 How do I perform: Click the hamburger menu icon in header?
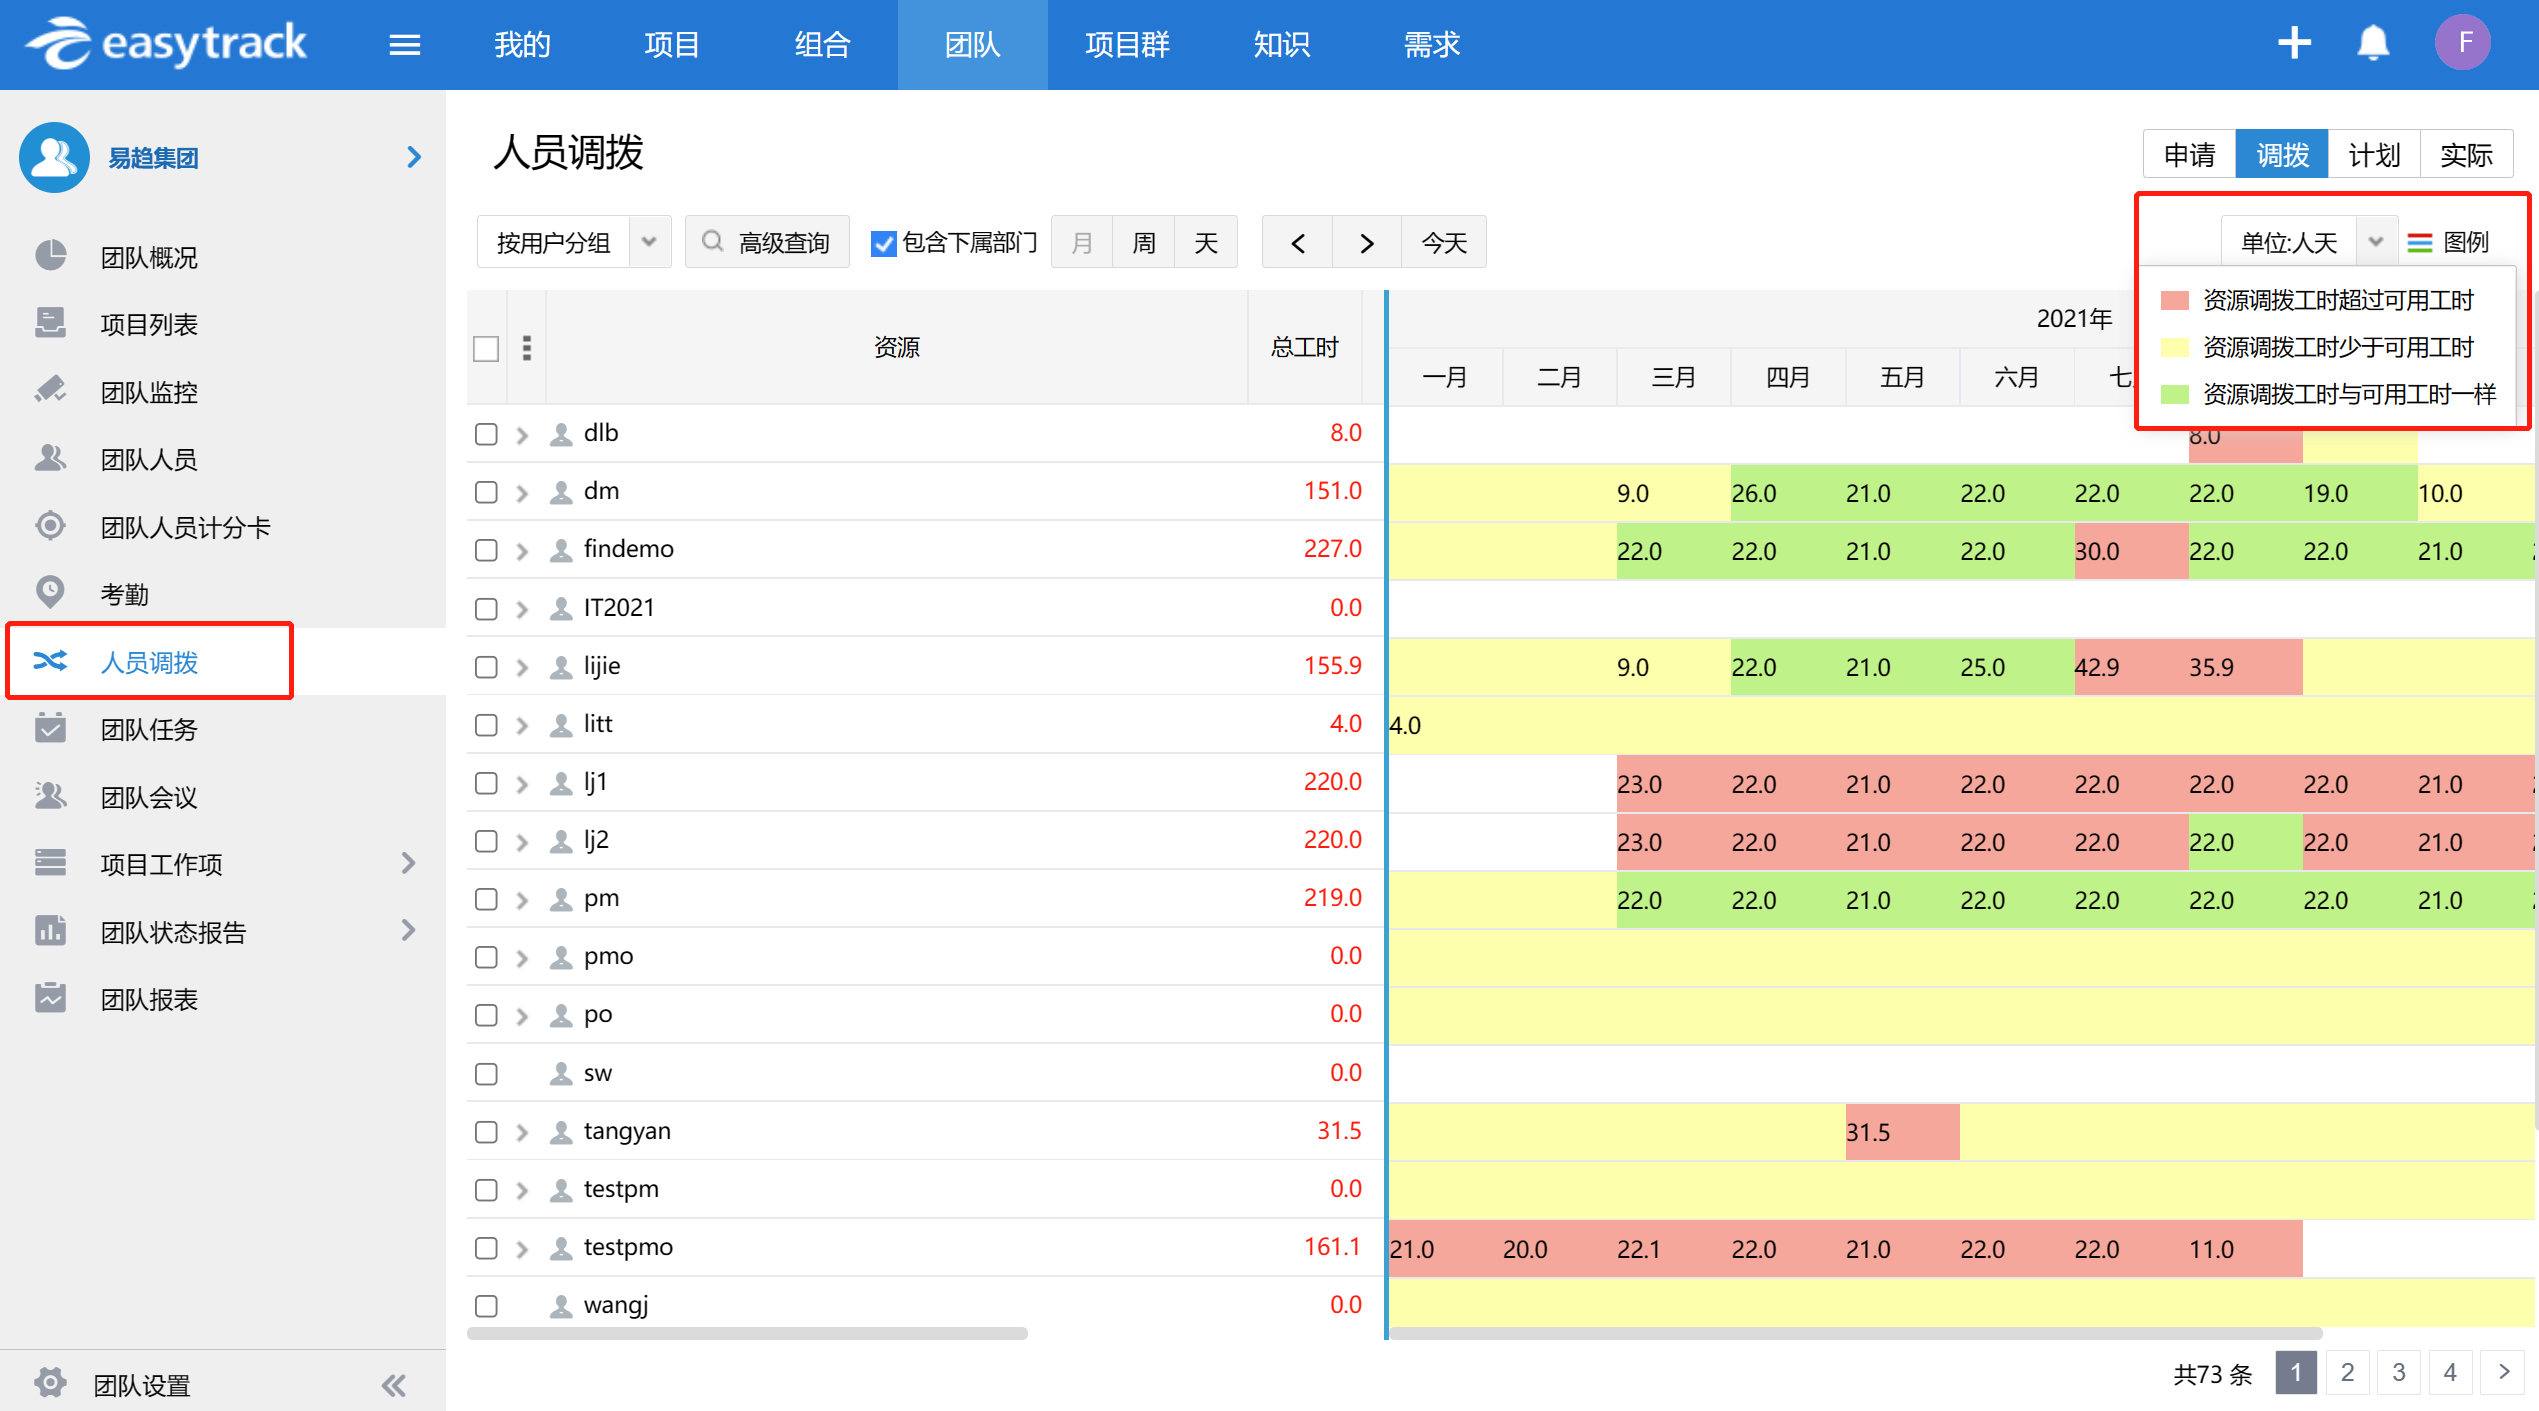404,45
